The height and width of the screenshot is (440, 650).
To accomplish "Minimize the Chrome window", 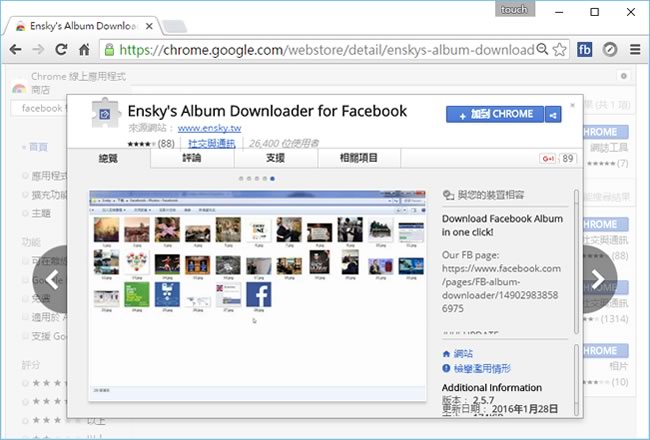I will 559,12.
